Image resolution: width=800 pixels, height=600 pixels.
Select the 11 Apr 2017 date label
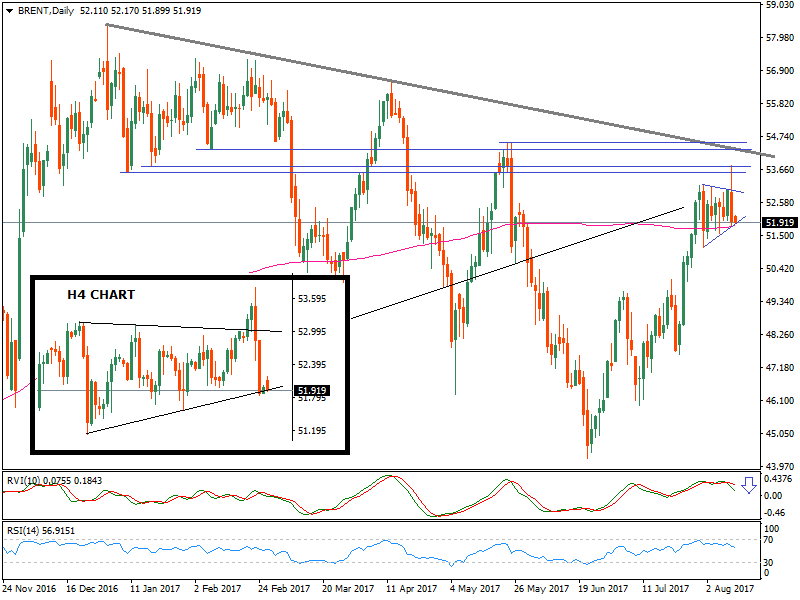point(412,589)
